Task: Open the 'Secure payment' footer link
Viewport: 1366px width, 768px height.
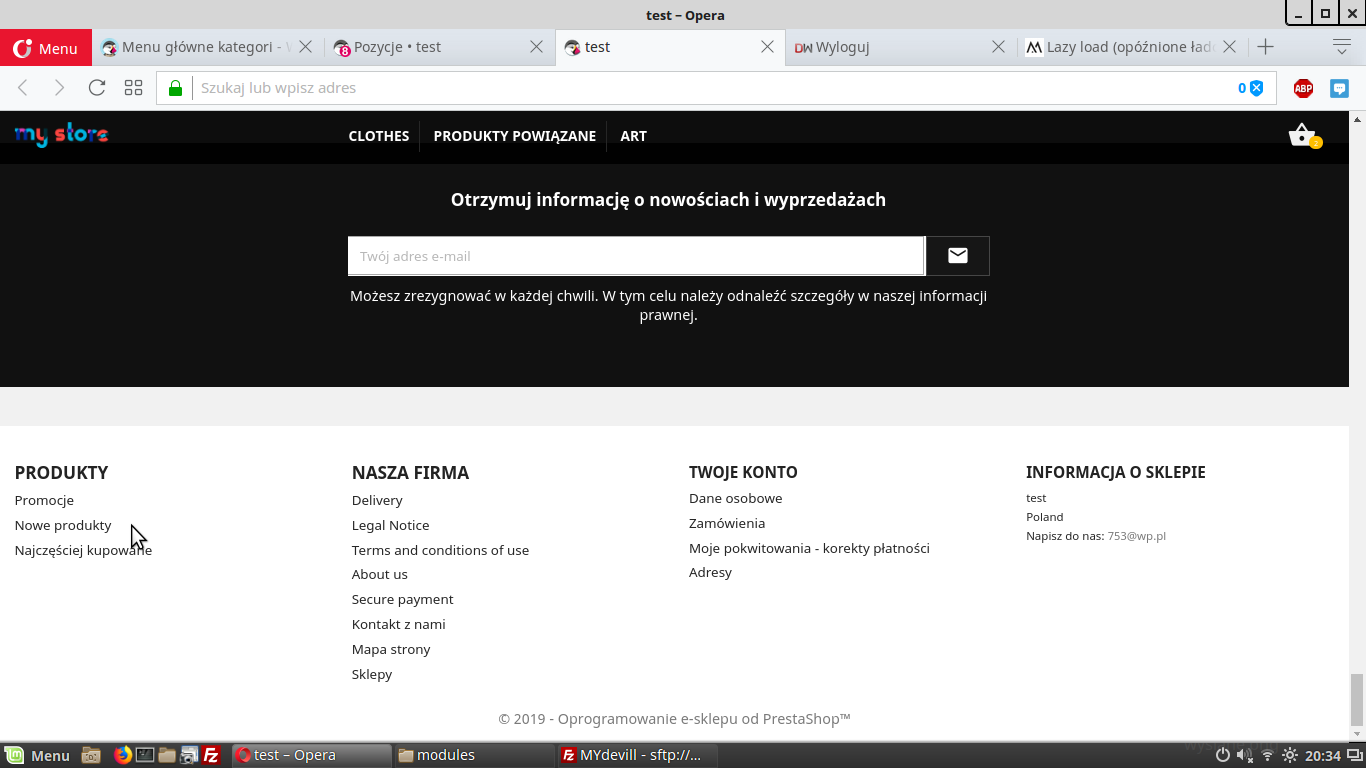Action: pos(402,599)
